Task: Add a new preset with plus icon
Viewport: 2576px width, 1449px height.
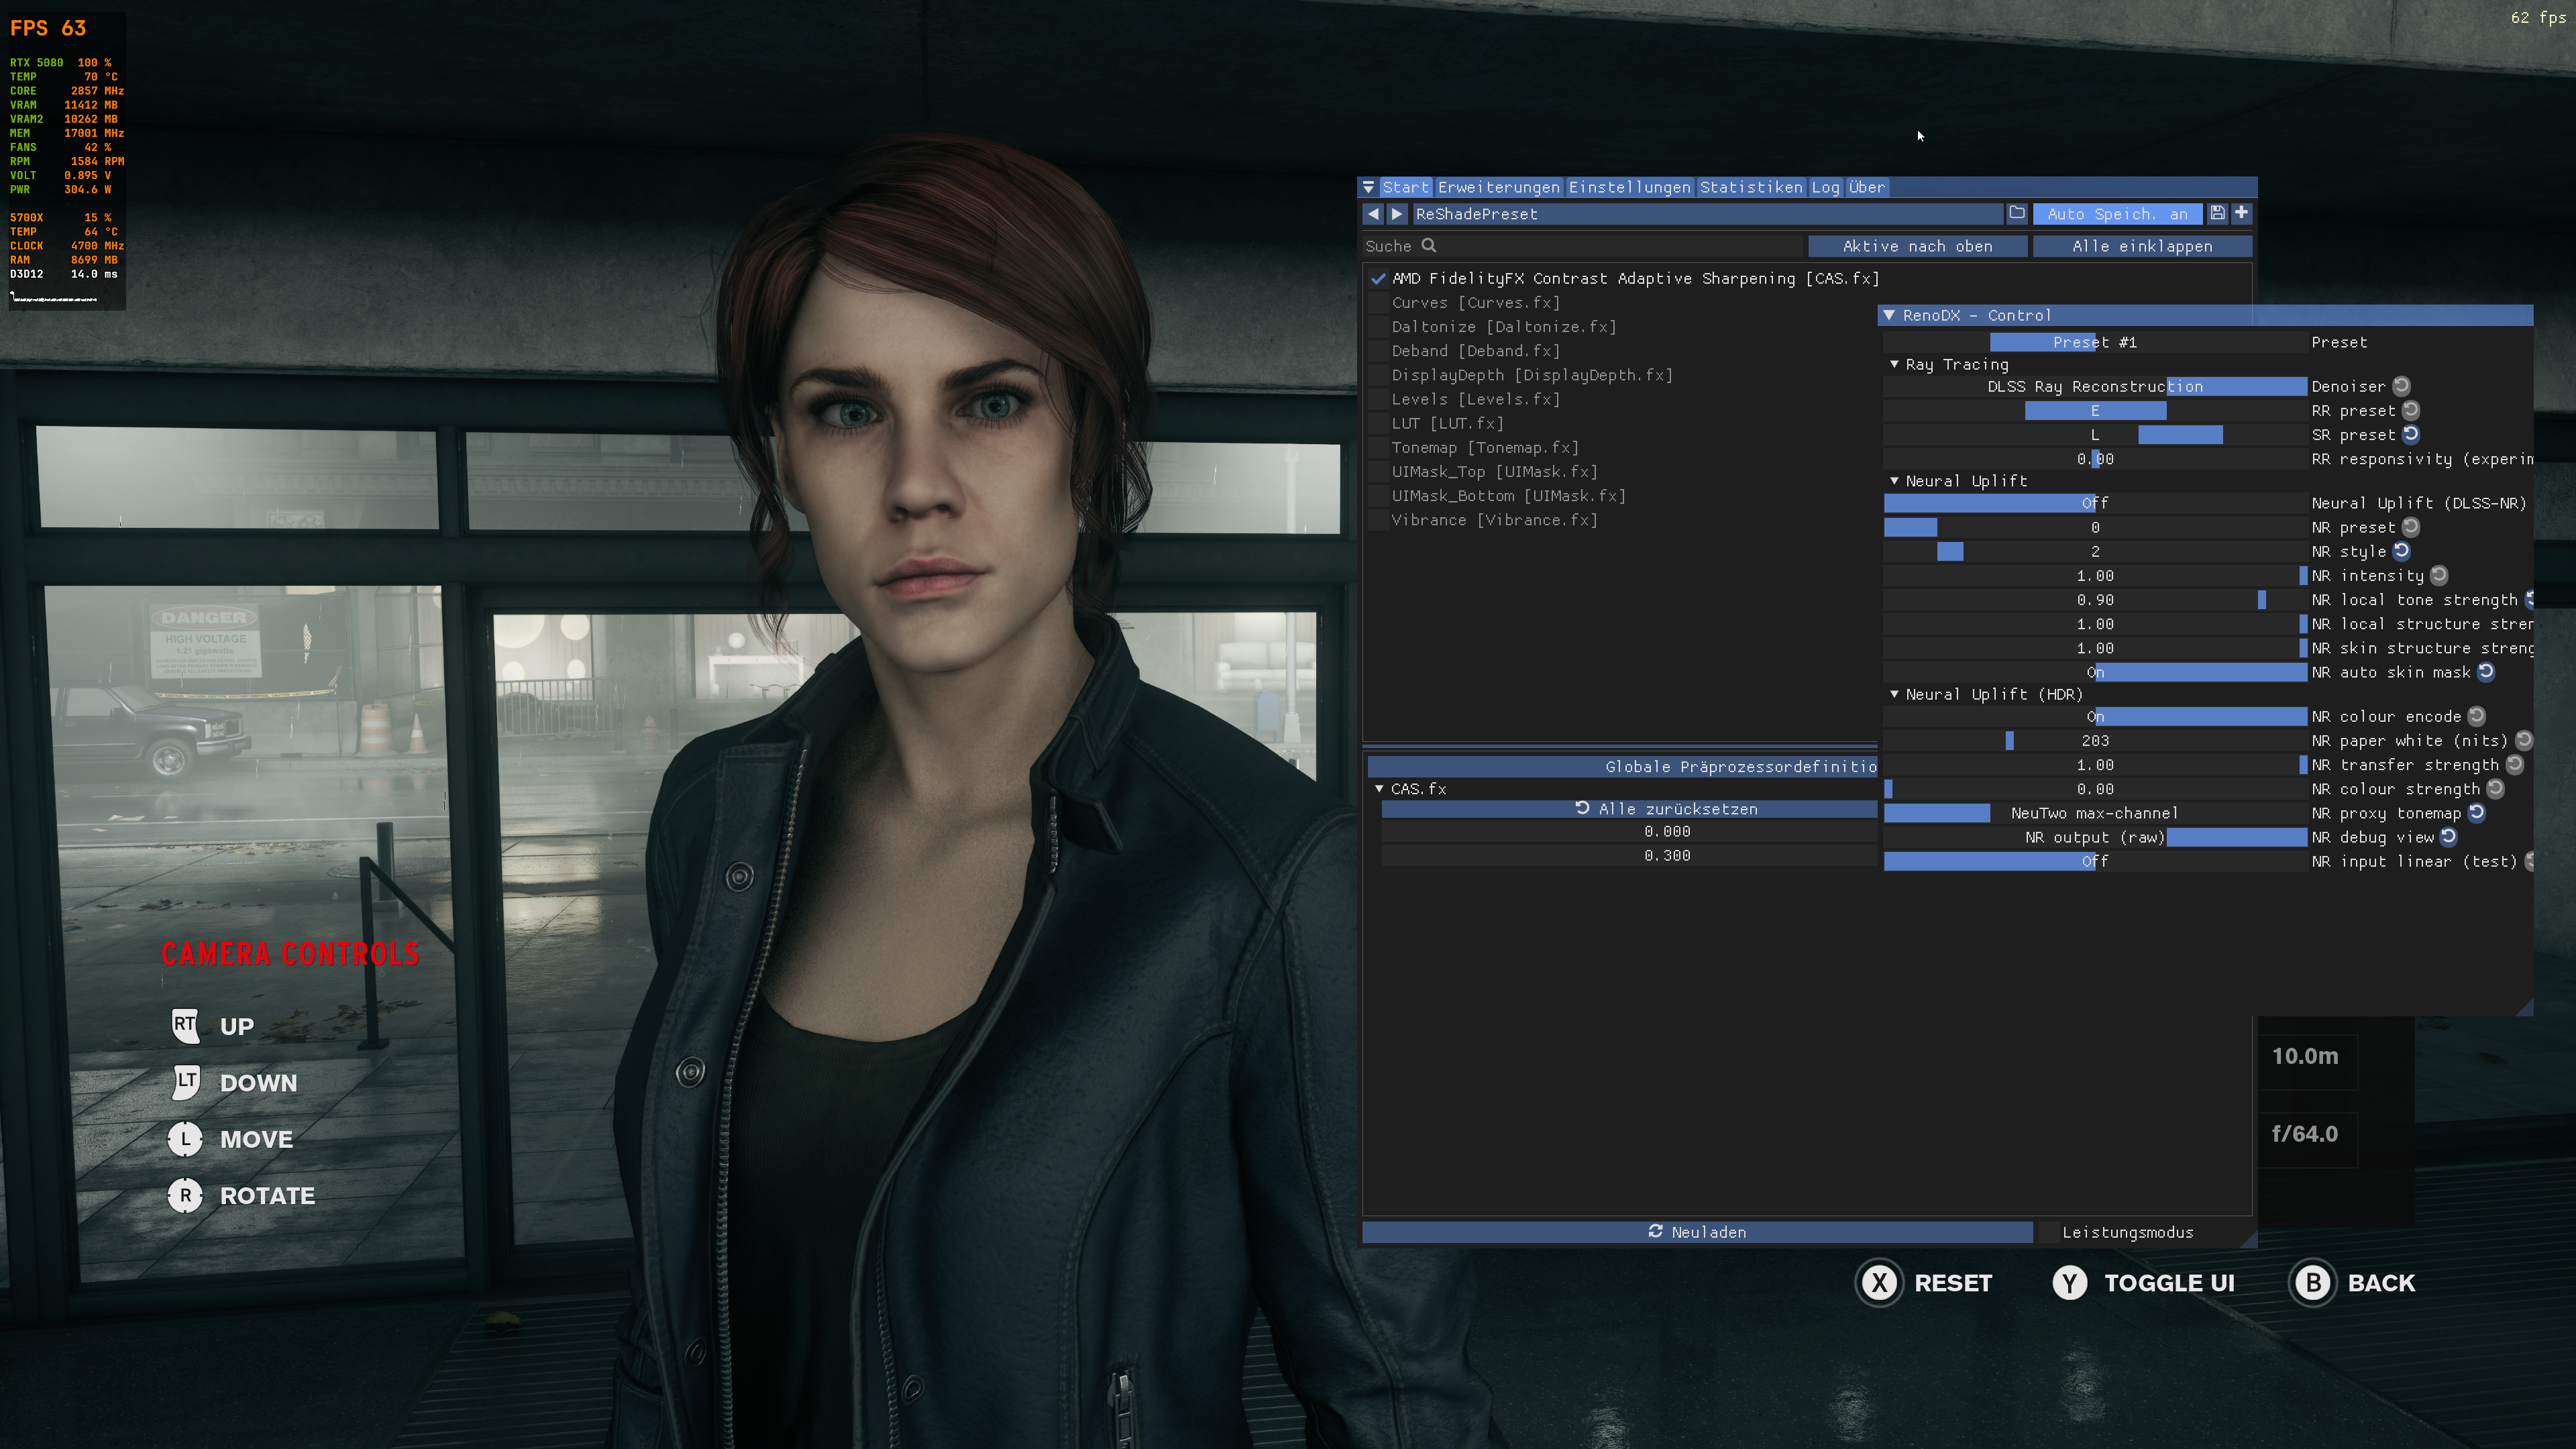Action: pos(2241,213)
